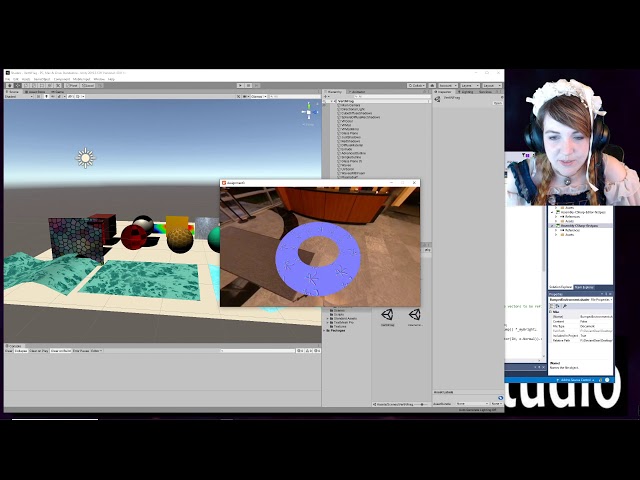
Task: Switch to the Game tab
Action: 57,91
